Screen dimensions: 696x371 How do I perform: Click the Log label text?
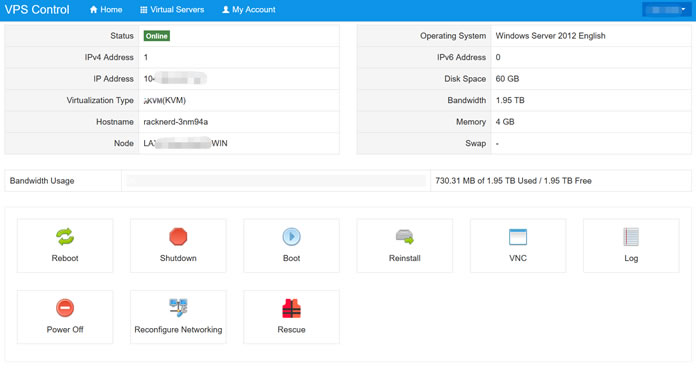click(x=631, y=258)
